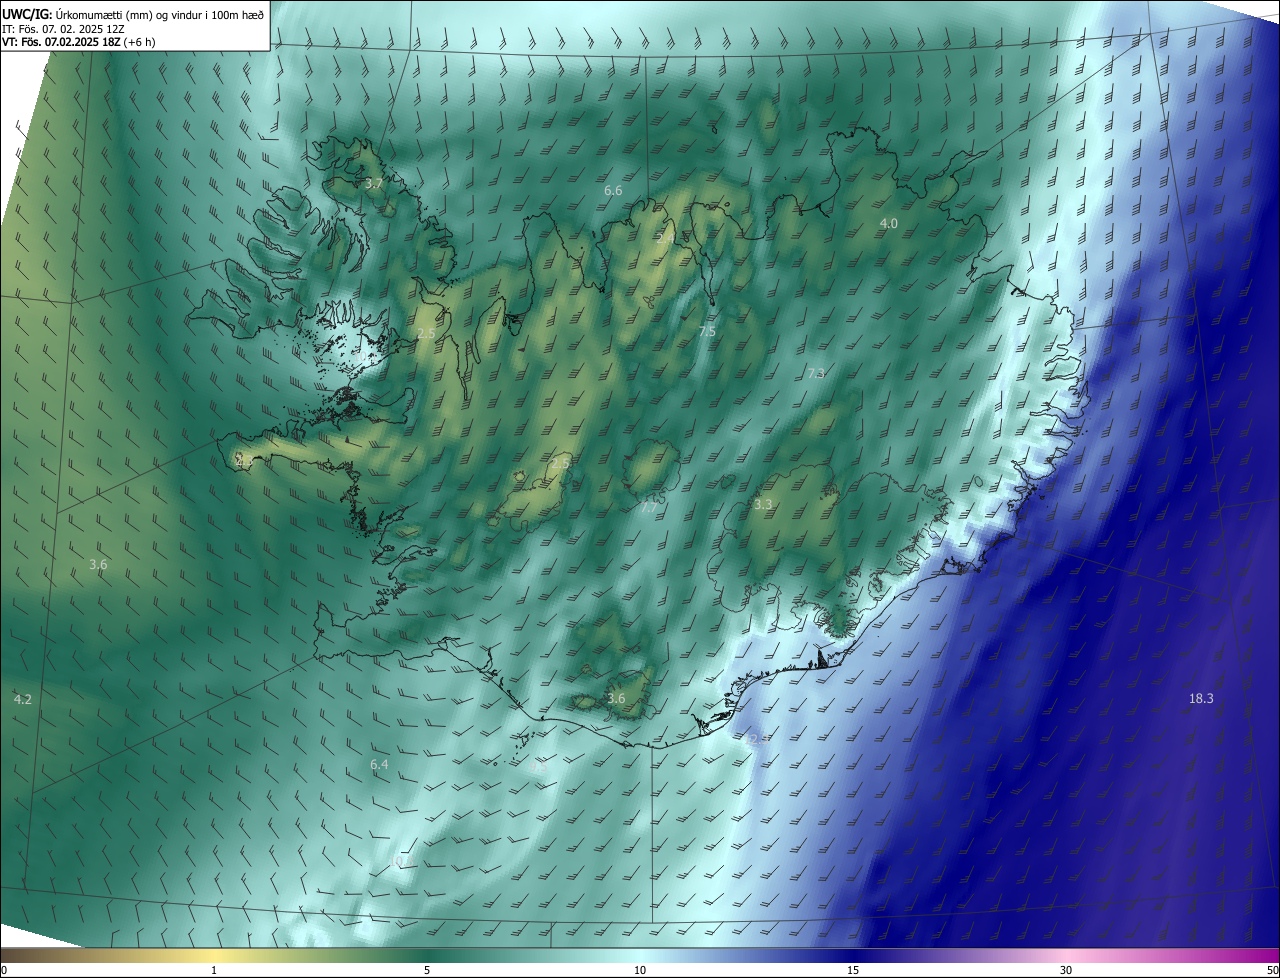Click the 6.6 precipitation value label
The height and width of the screenshot is (978, 1280).
pyautogui.click(x=613, y=190)
